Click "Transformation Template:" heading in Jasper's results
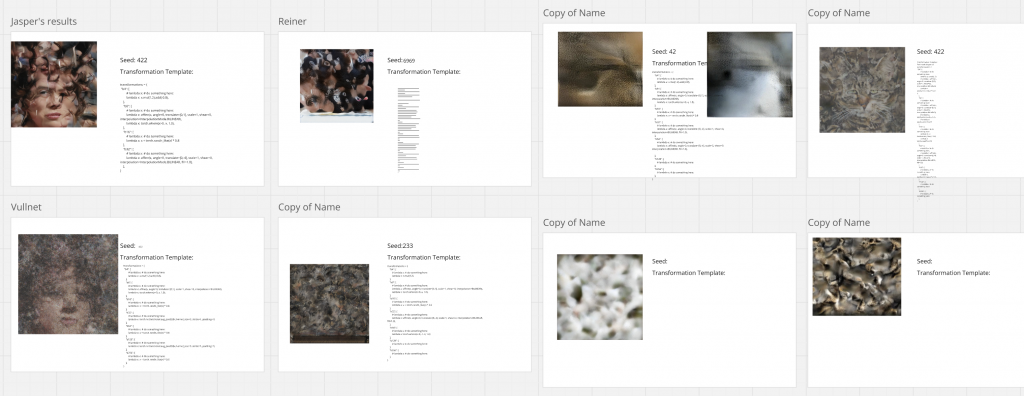 (x=157, y=71)
